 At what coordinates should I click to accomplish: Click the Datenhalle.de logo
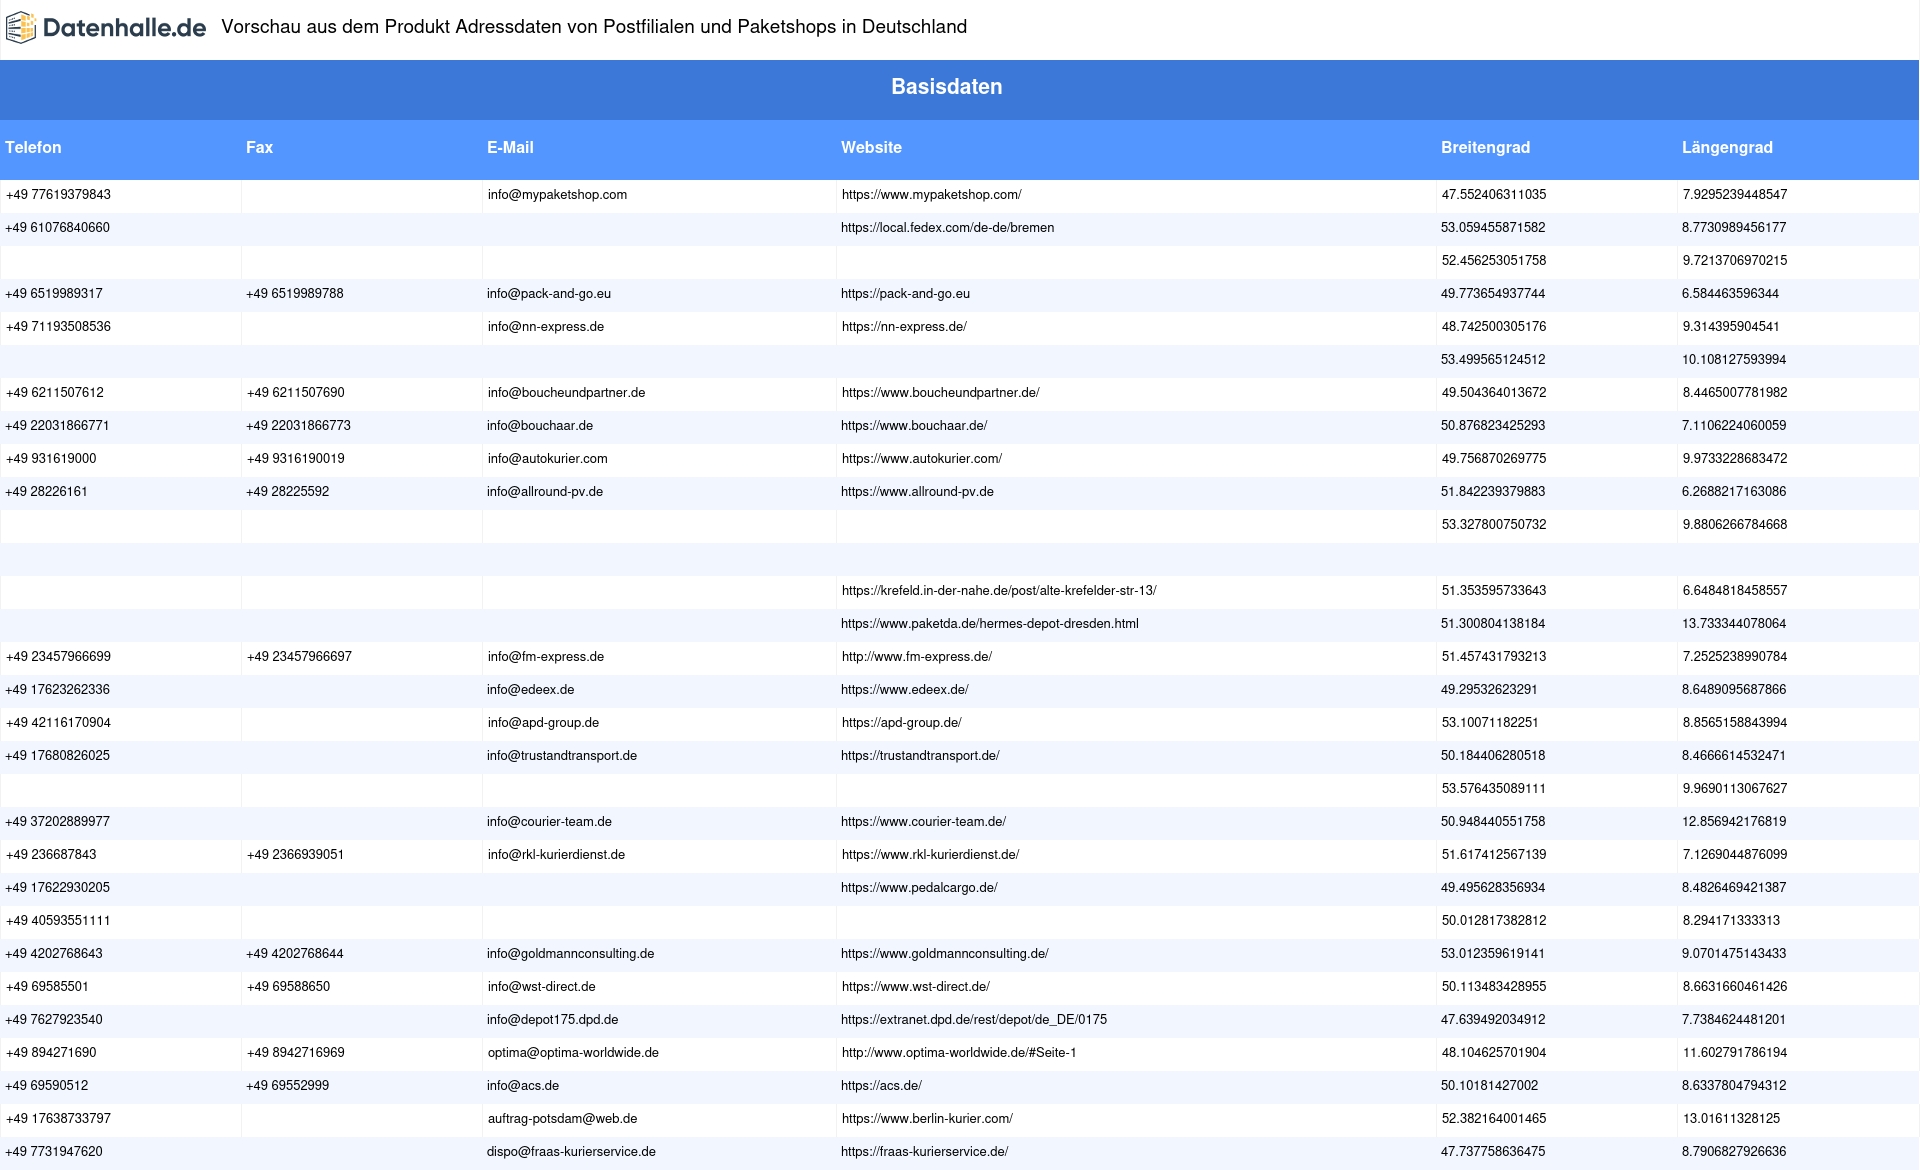[x=106, y=28]
